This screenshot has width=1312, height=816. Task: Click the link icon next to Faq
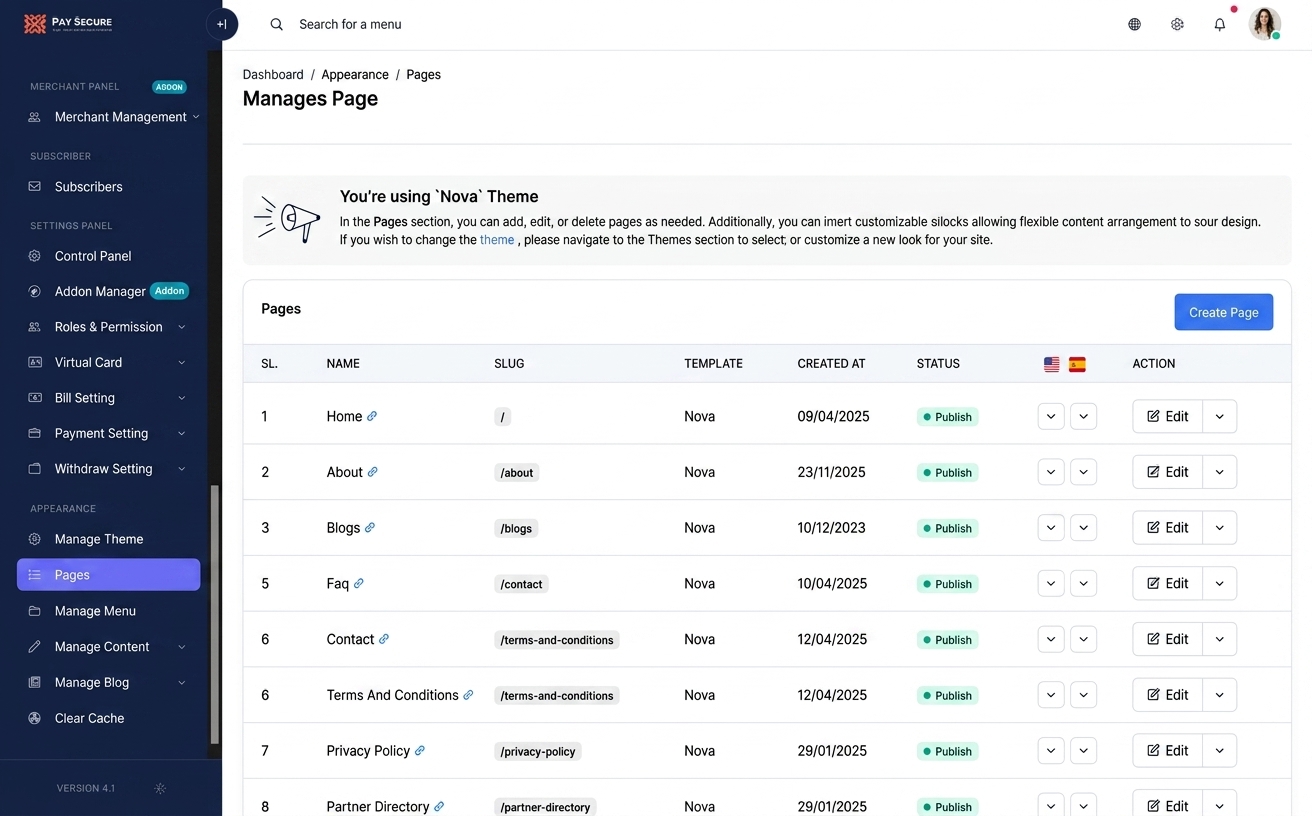click(359, 583)
